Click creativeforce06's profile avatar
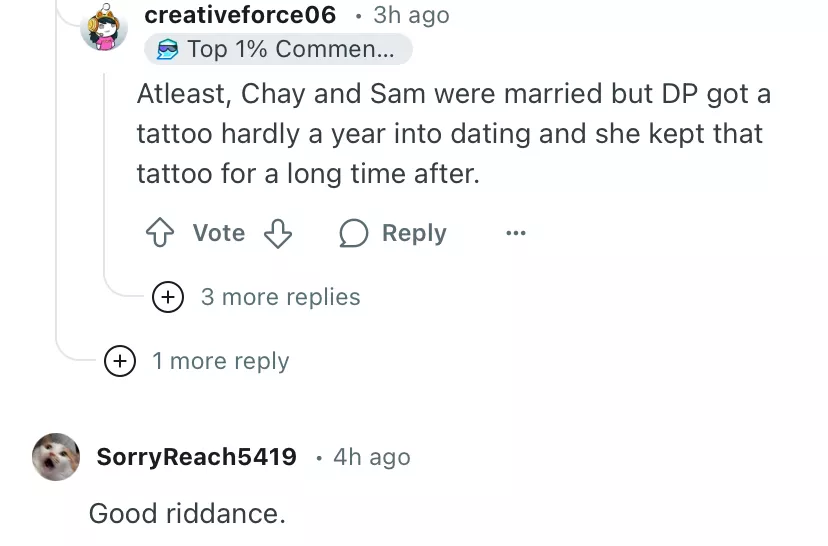 coord(104,26)
